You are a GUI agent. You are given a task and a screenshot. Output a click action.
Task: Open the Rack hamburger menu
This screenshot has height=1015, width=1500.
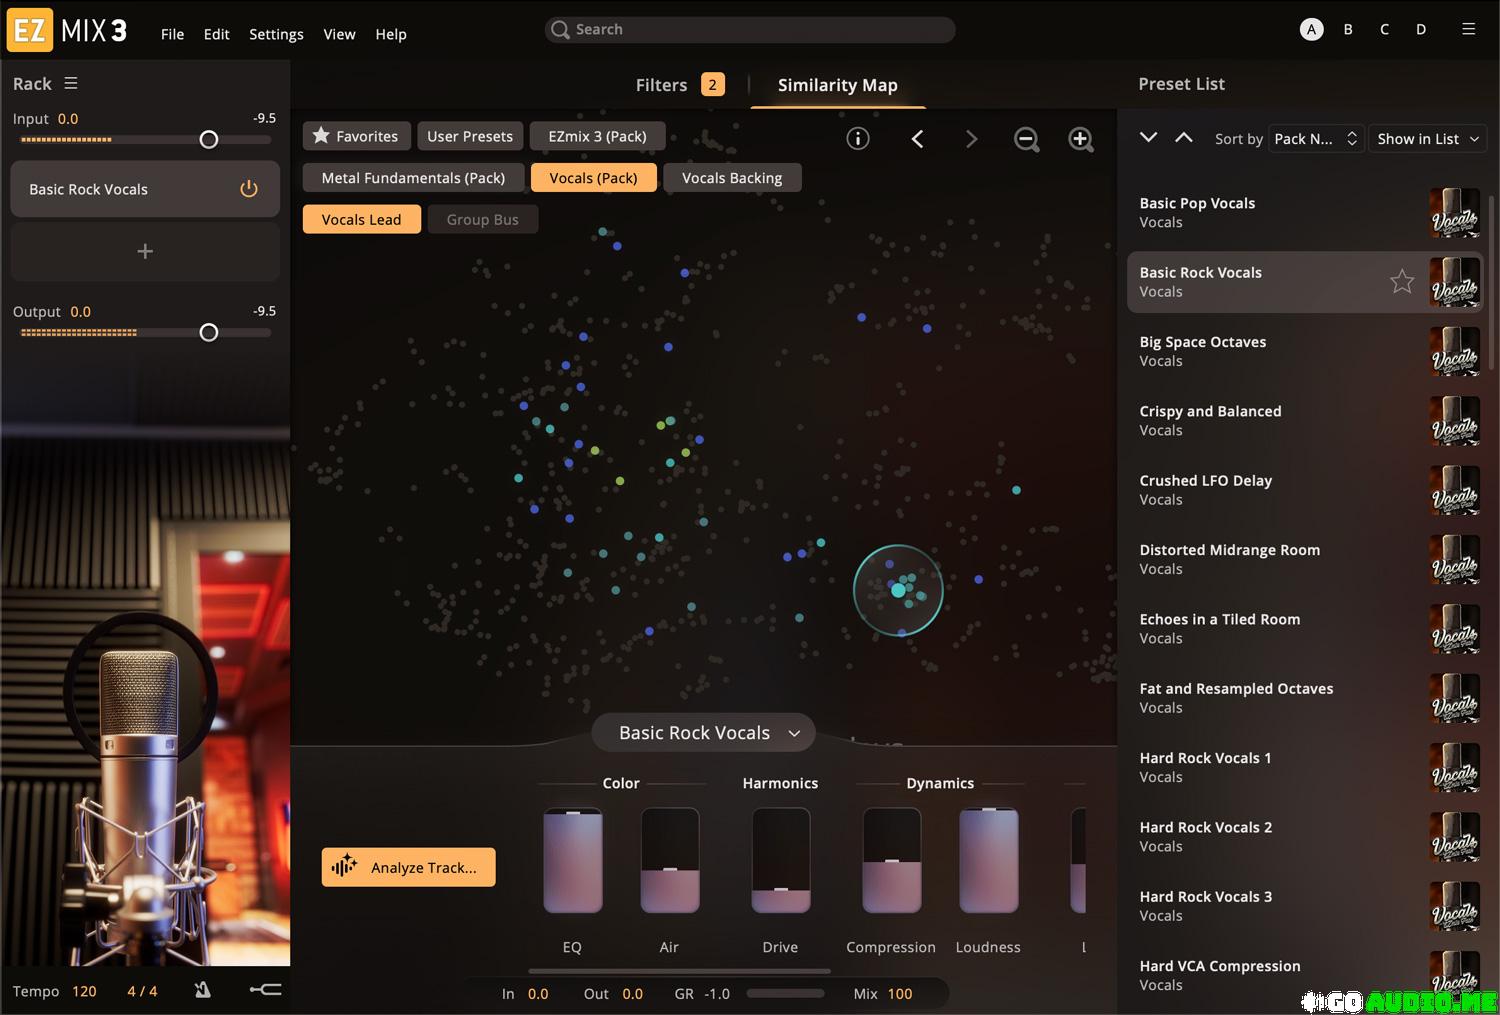click(70, 84)
